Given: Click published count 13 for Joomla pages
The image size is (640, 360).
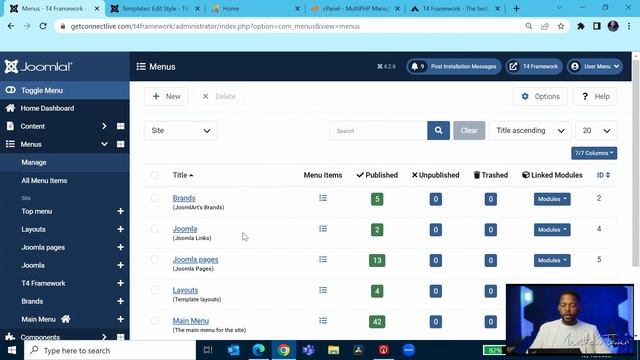Looking at the screenshot, I should point(377,260).
